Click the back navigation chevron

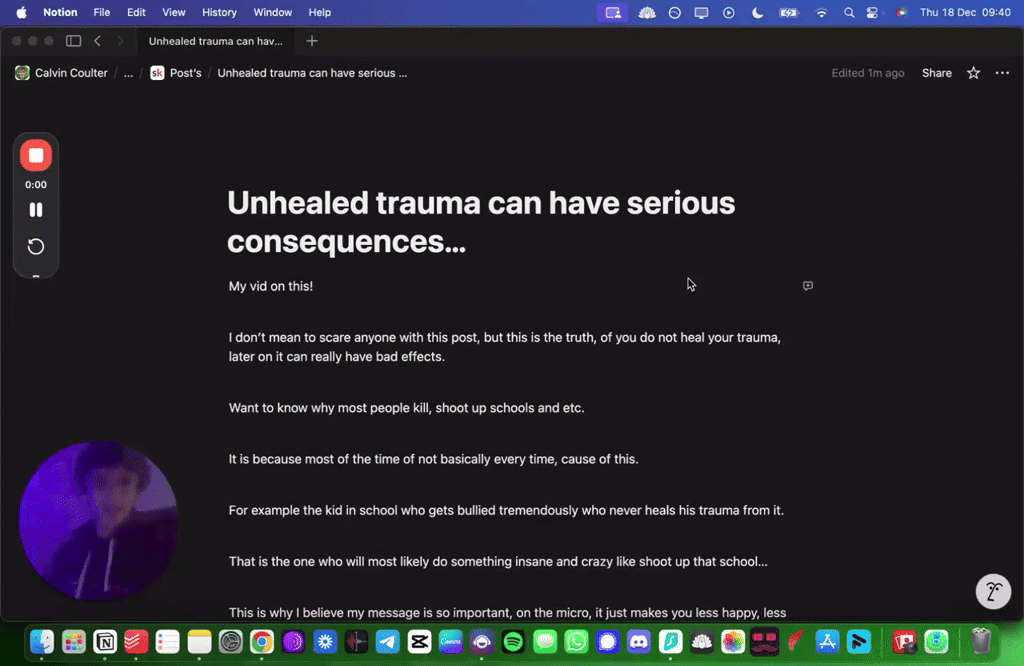(x=97, y=41)
